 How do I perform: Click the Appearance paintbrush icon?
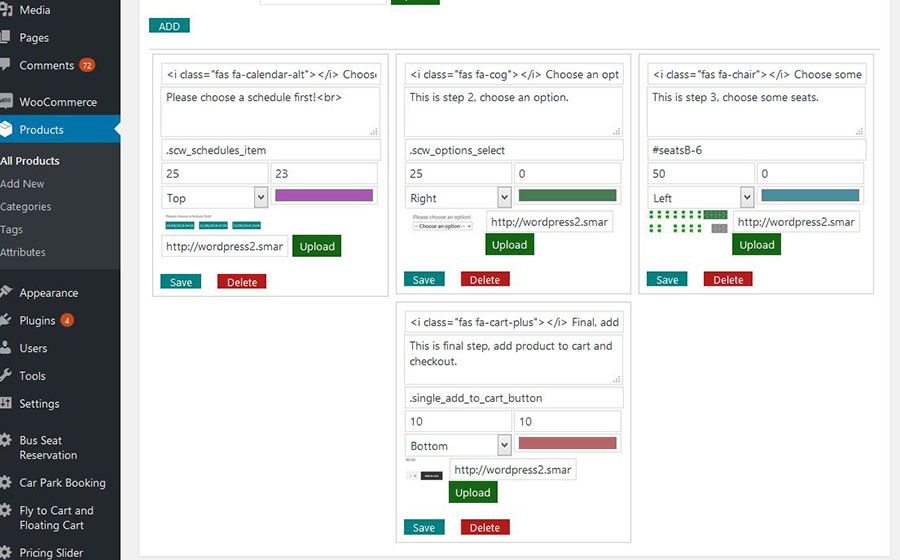pos(5,292)
